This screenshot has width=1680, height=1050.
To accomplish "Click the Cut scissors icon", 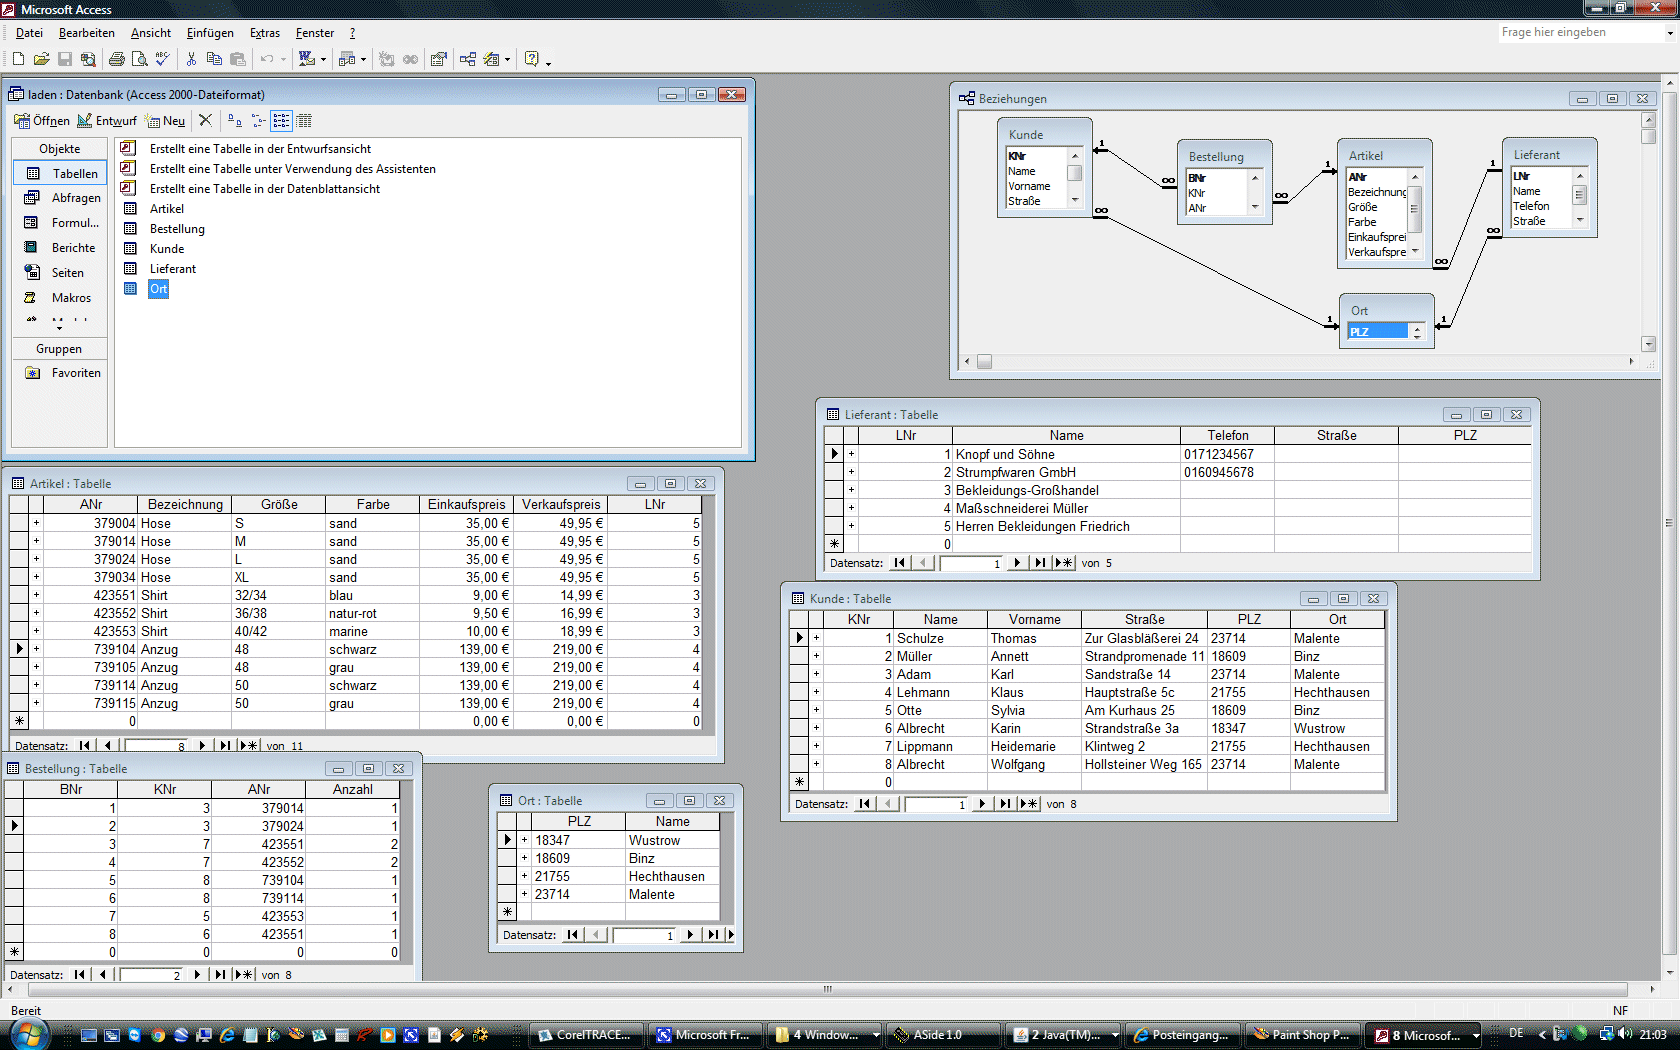I will (x=191, y=59).
